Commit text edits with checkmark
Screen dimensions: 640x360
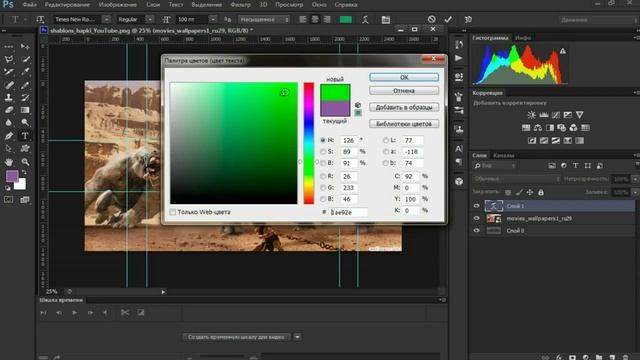[x=448, y=19]
